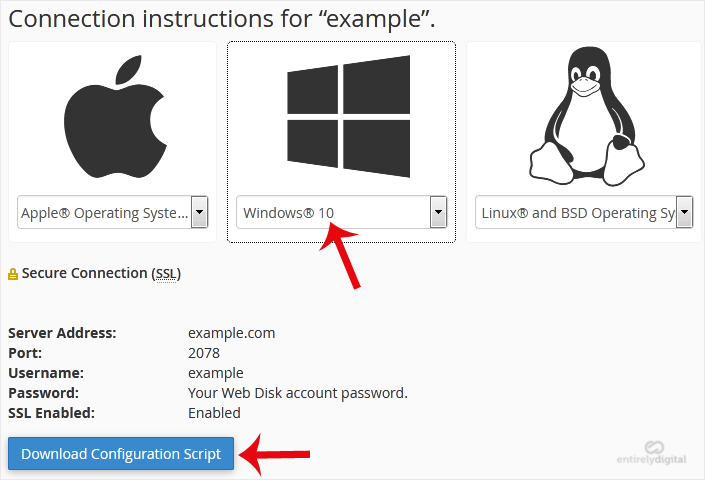Click the username value example

point(215,373)
